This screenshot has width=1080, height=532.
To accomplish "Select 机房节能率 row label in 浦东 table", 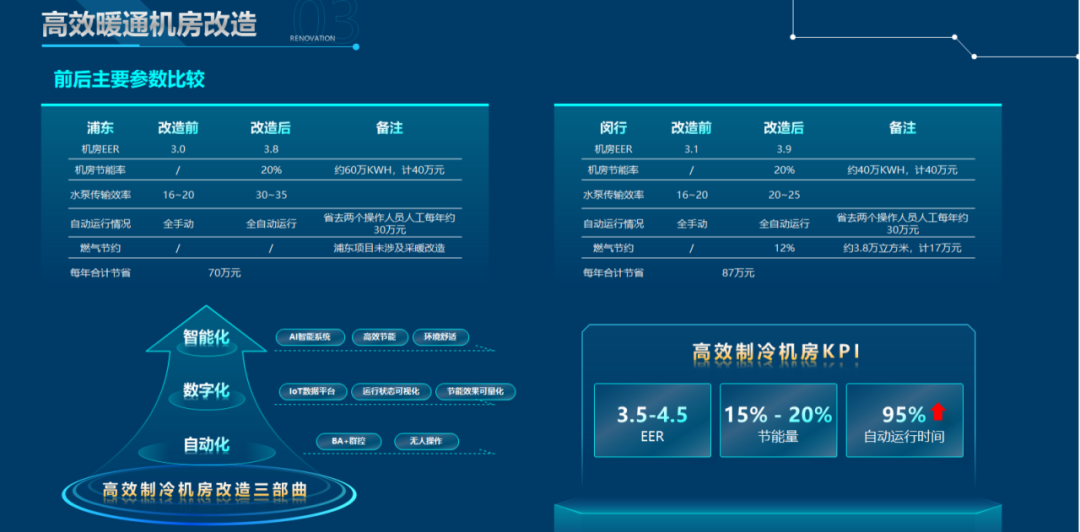I will 101,170.
